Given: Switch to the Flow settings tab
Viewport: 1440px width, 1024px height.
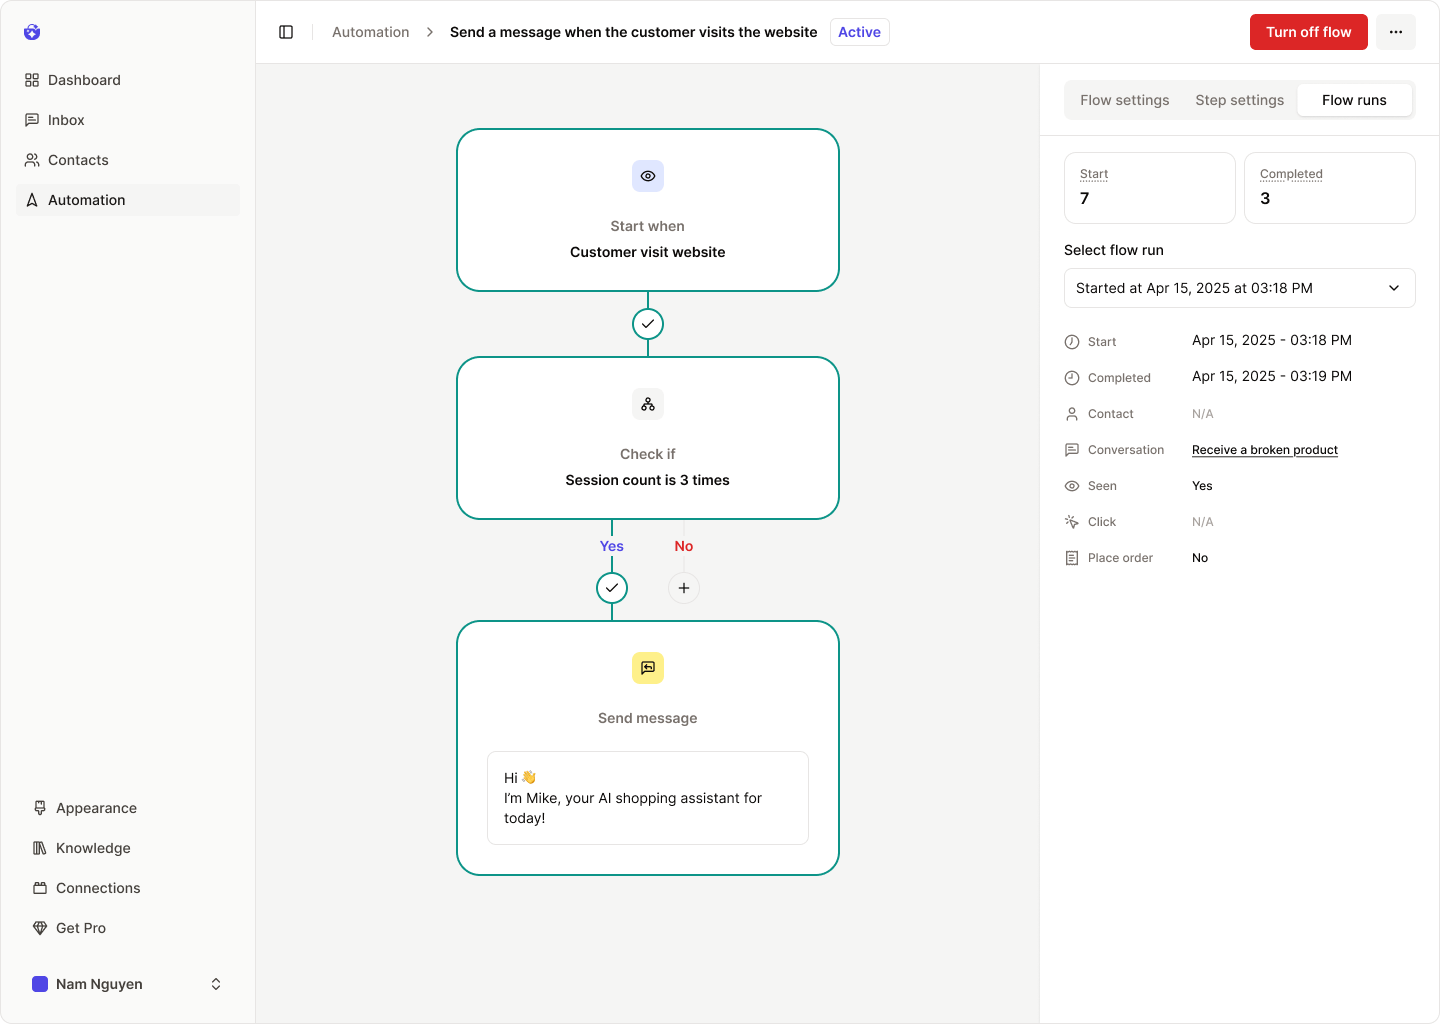Looking at the screenshot, I should pyautogui.click(x=1124, y=100).
